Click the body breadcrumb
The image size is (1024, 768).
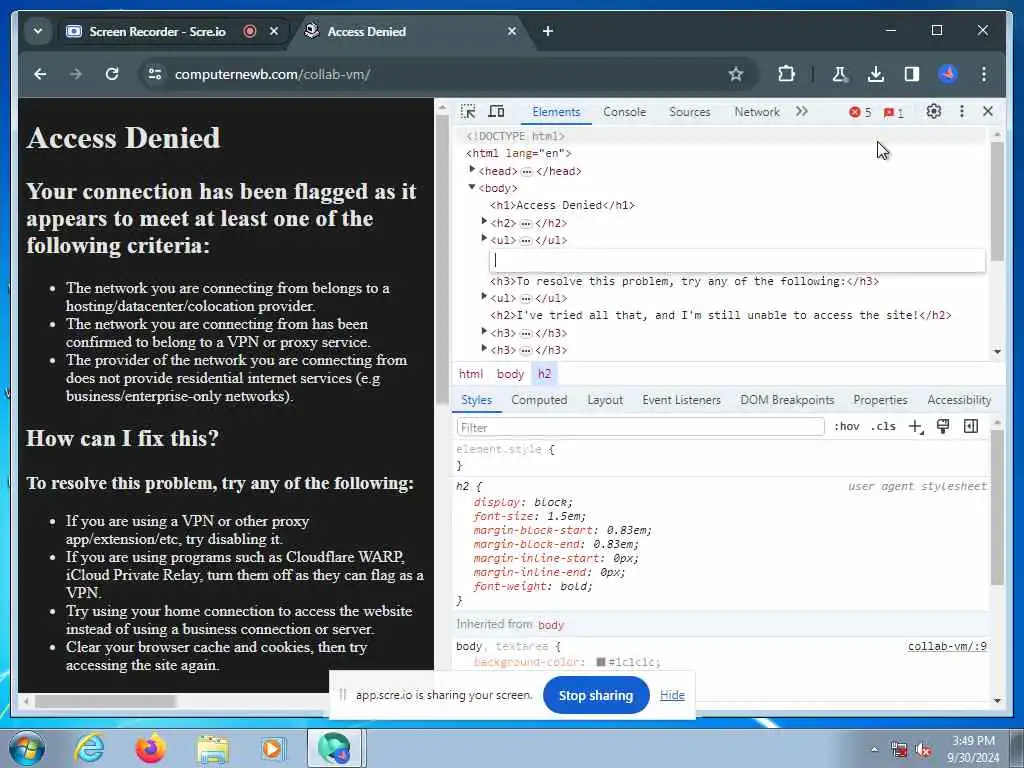510,374
